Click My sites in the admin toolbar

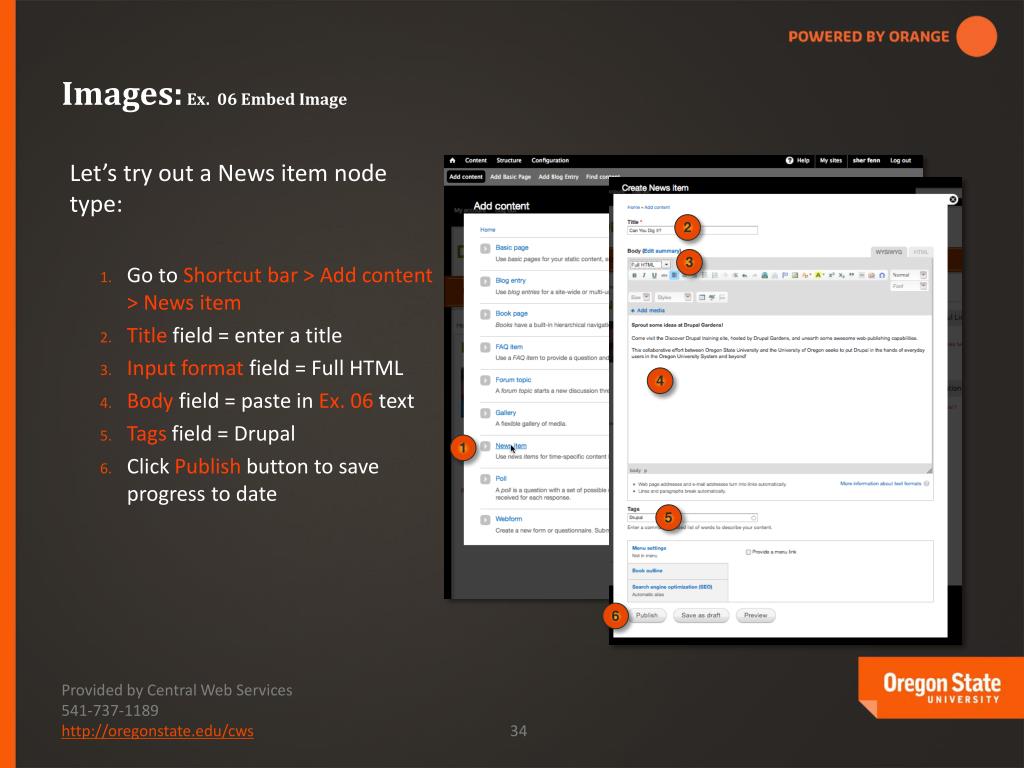831,160
